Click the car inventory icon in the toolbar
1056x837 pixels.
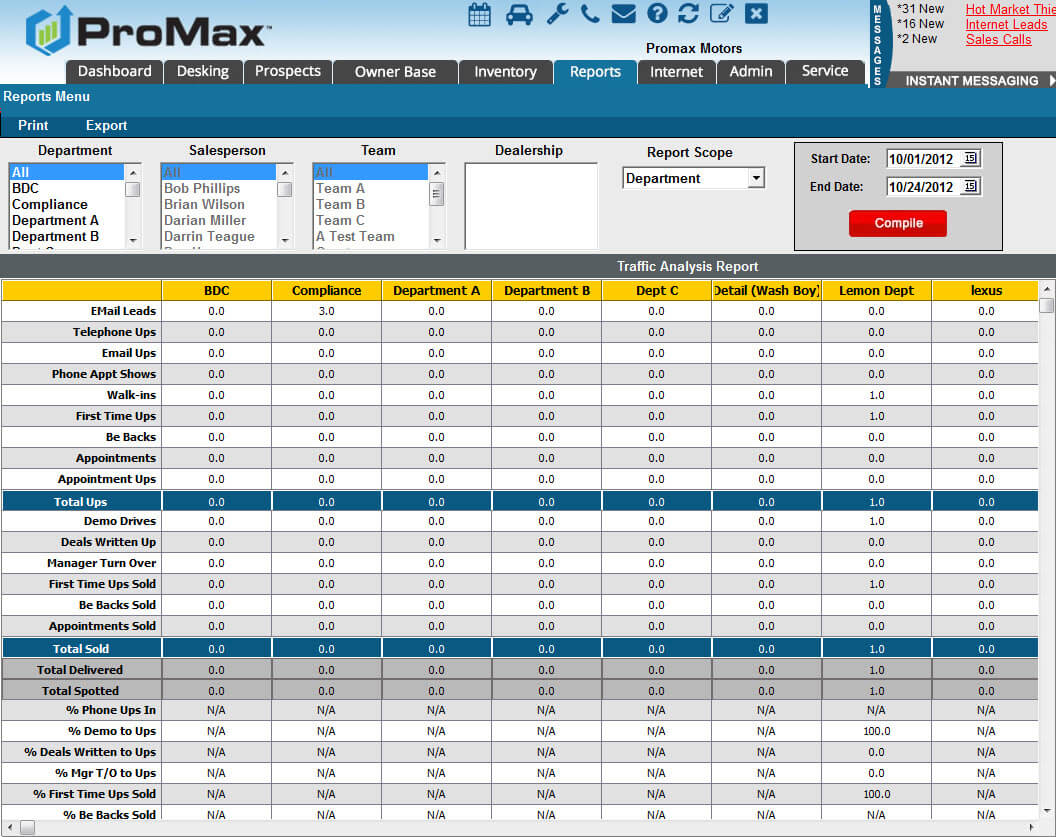pyautogui.click(x=518, y=15)
